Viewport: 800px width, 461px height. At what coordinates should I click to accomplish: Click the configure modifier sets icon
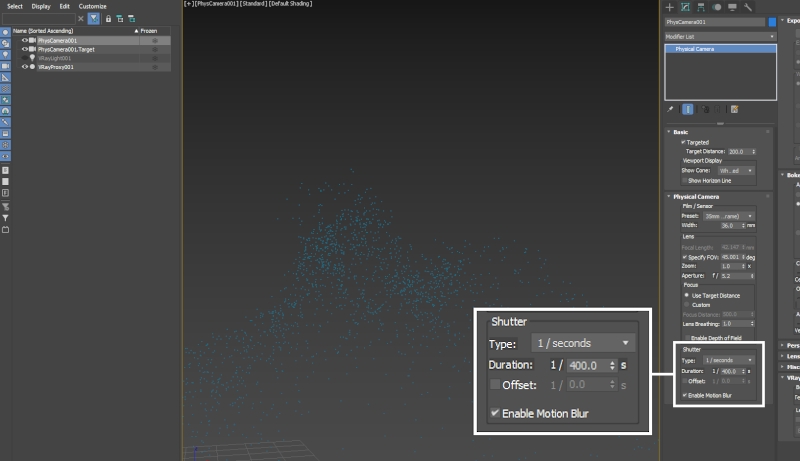coord(734,108)
